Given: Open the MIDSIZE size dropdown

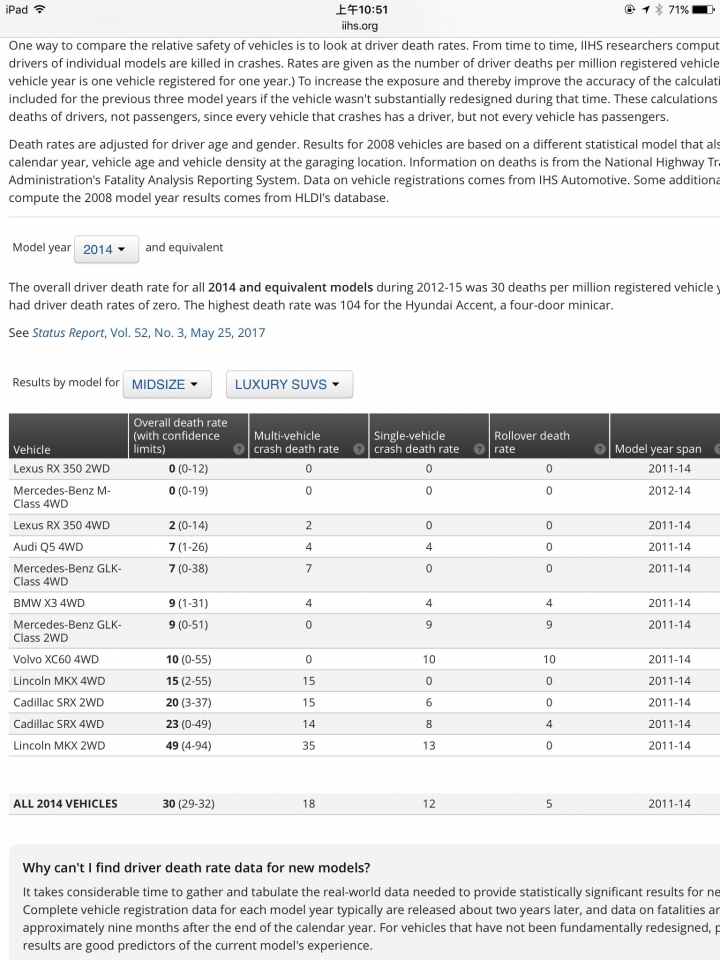Looking at the screenshot, I should tap(167, 384).
